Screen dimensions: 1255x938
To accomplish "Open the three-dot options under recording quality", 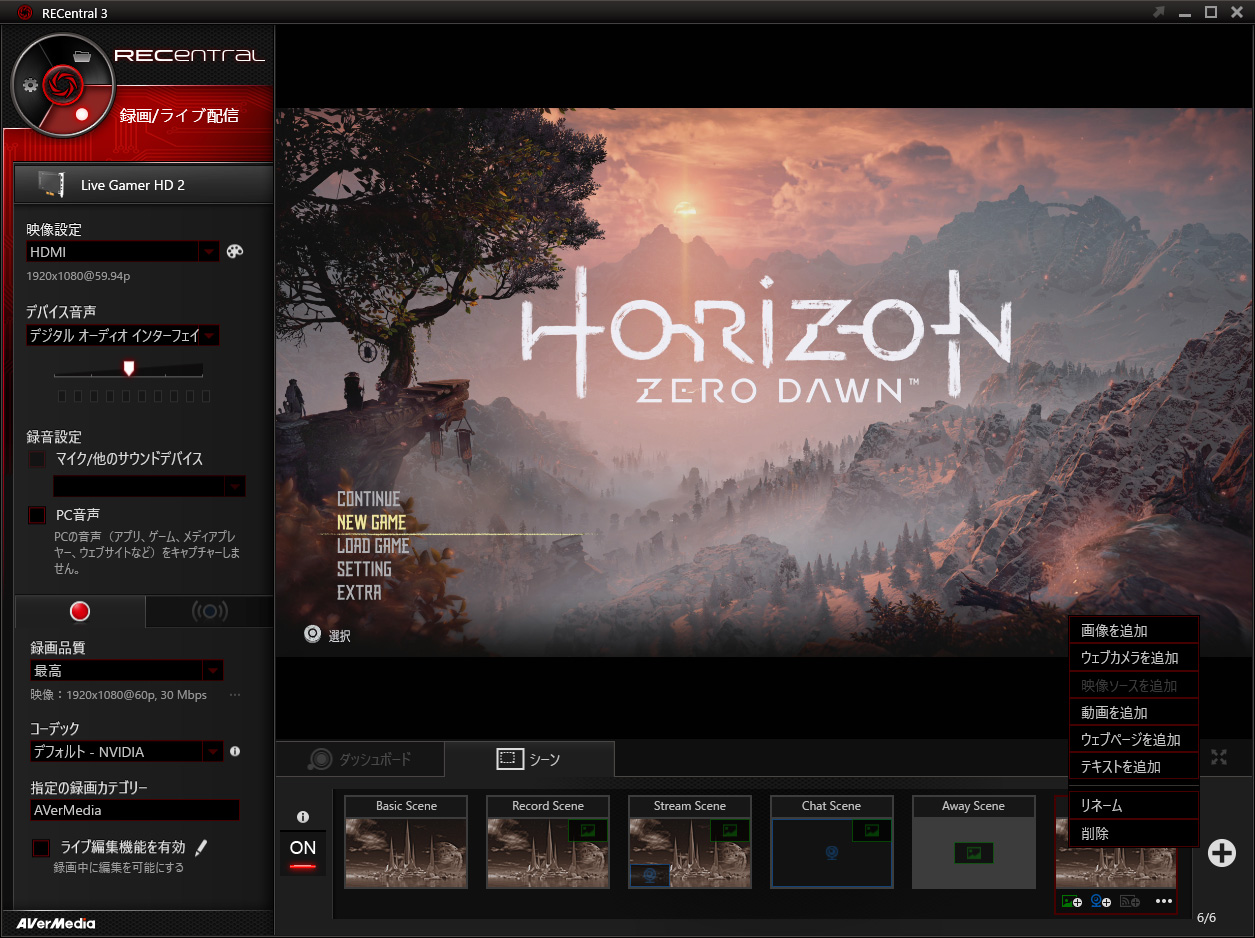I will click(235, 694).
